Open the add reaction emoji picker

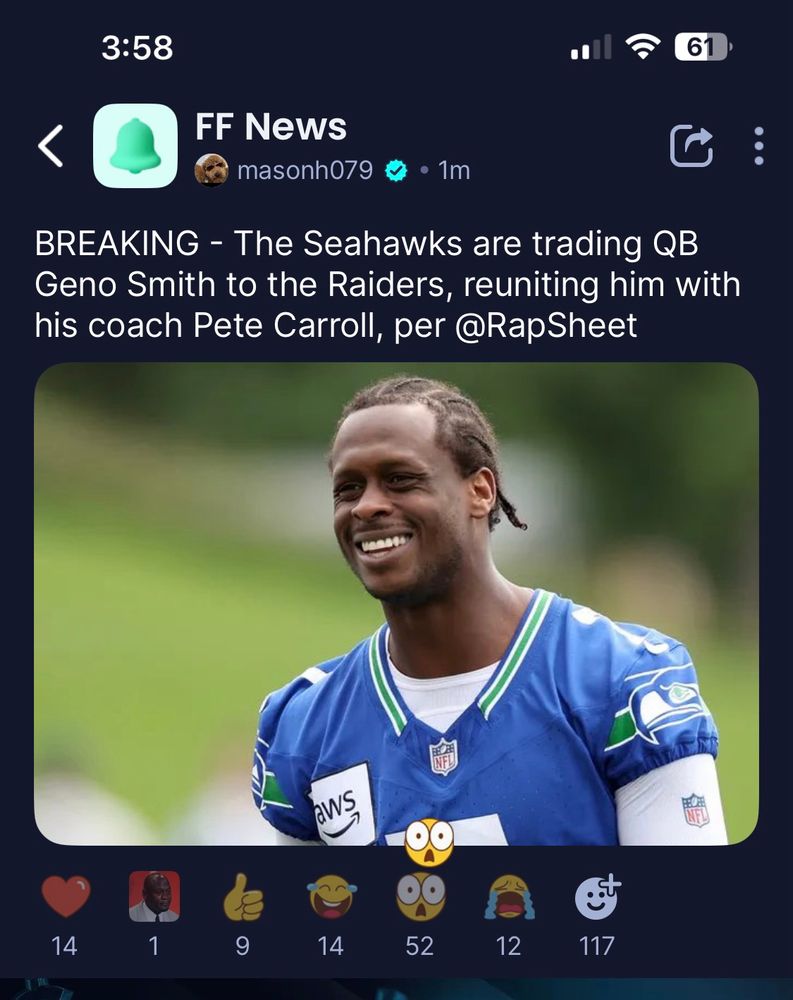tap(598, 896)
